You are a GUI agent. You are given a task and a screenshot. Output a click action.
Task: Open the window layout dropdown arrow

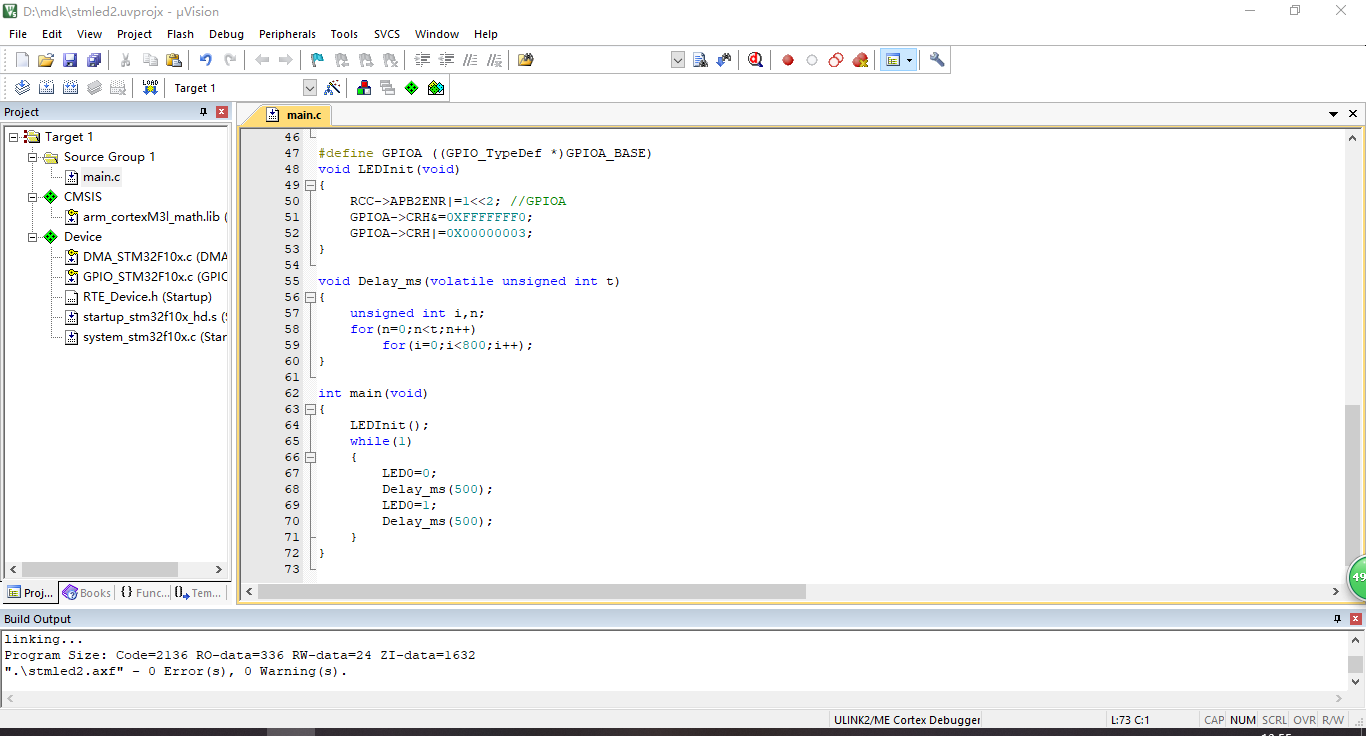(x=910, y=60)
